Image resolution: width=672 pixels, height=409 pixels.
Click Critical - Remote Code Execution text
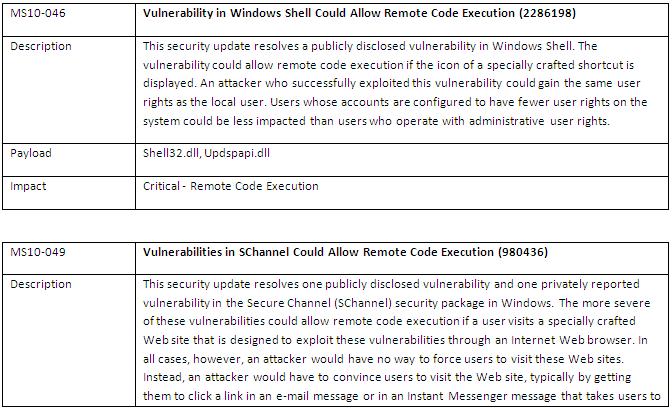coord(231,186)
